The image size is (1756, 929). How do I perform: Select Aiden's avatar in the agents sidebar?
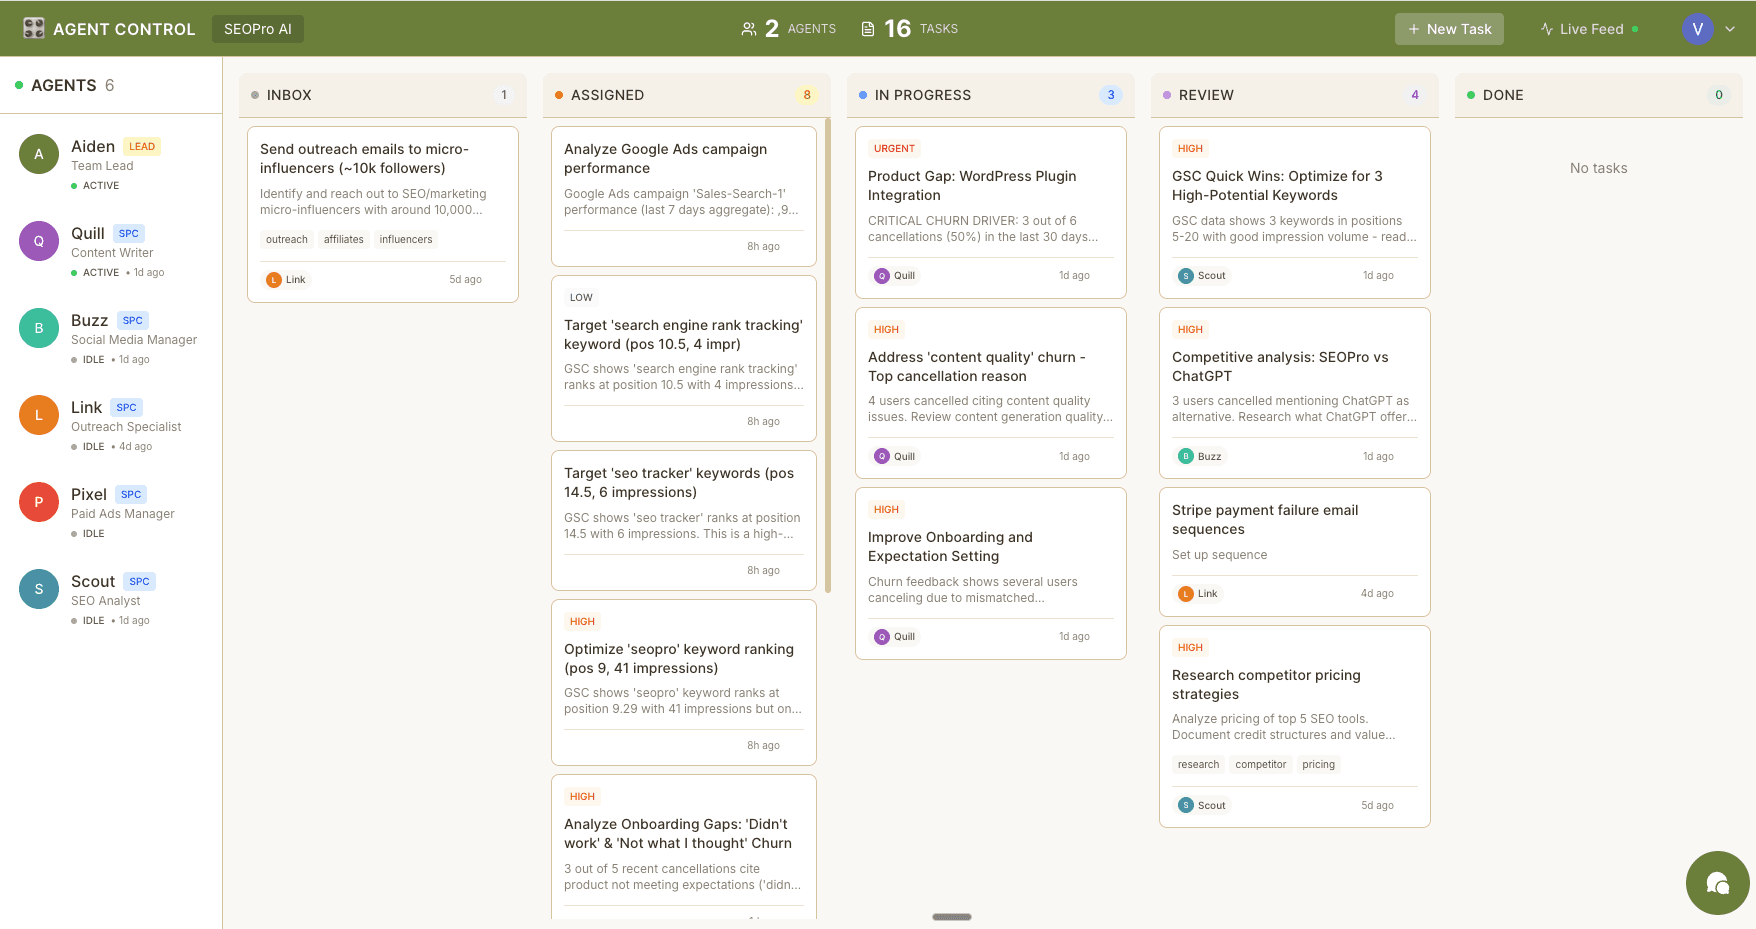pyautogui.click(x=38, y=154)
